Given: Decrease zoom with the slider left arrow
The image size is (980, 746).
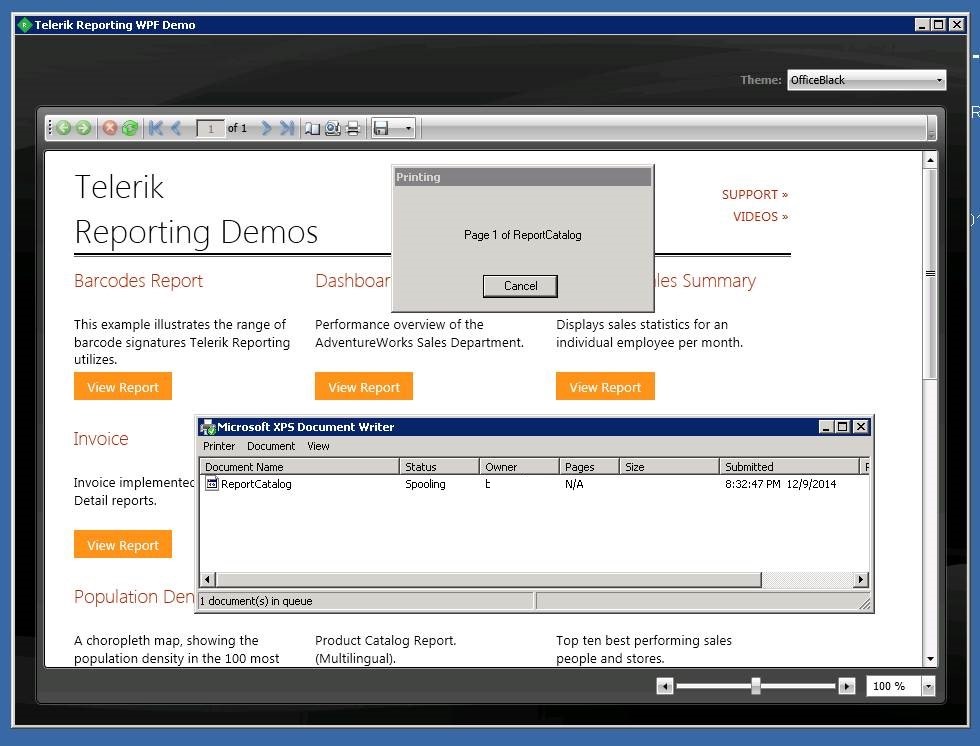Looking at the screenshot, I should [665, 687].
